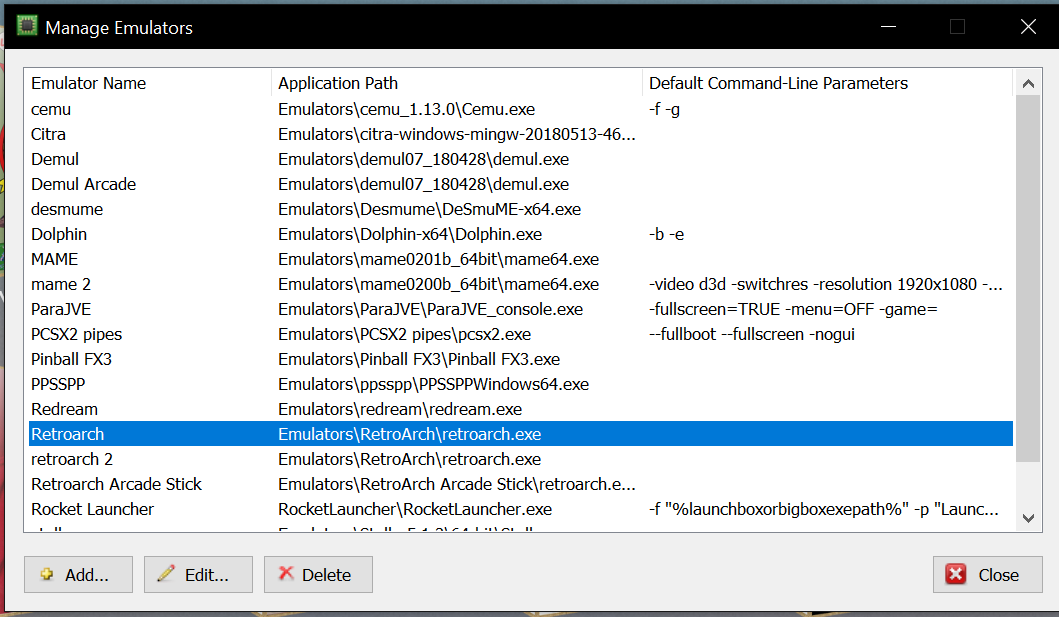Image resolution: width=1059 pixels, height=617 pixels.
Task: Click the "-fullscreen=TRUE -menu=OFF -game=" parameters
Action: pos(794,309)
